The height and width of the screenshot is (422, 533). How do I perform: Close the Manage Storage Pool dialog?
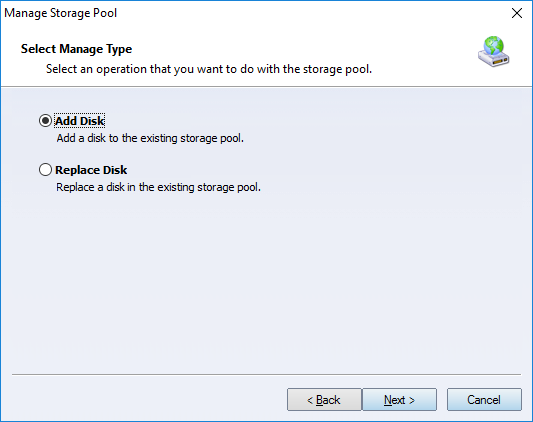coord(517,13)
